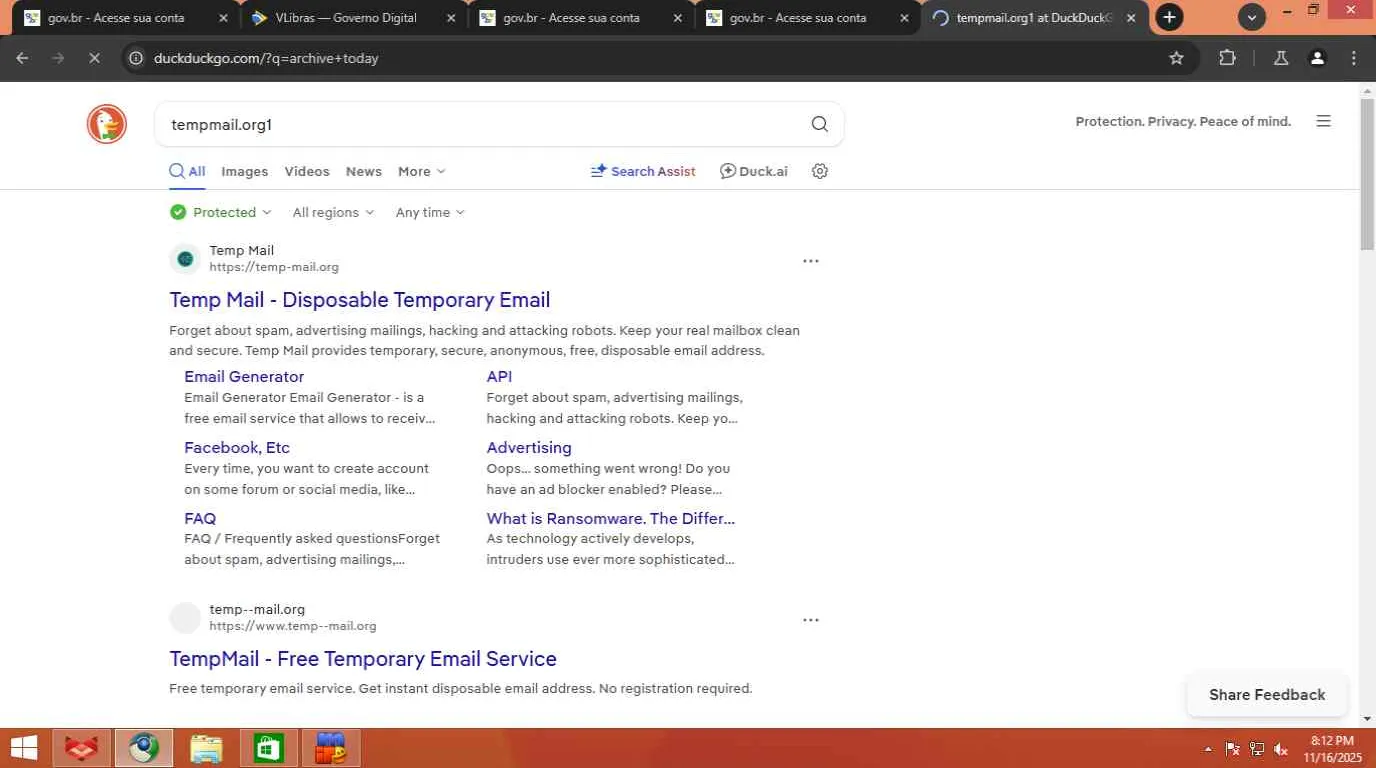Click the scrollbar down arrow
This screenshot has height=768, width=1376.
(x=1367, y=718)
